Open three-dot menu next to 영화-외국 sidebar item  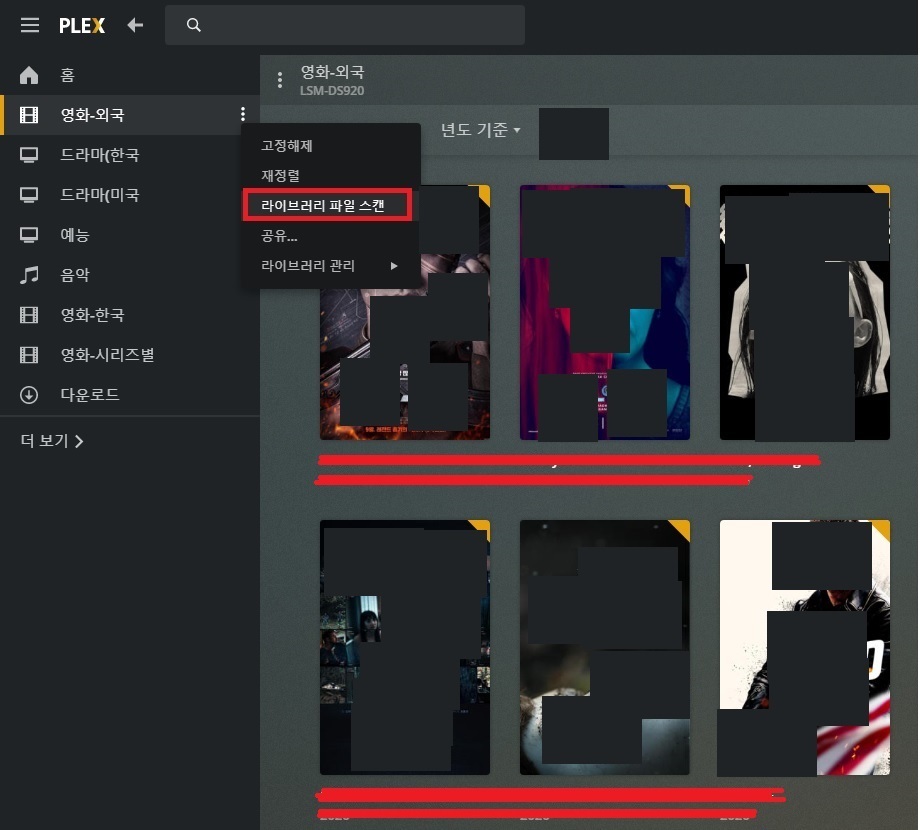242,114
